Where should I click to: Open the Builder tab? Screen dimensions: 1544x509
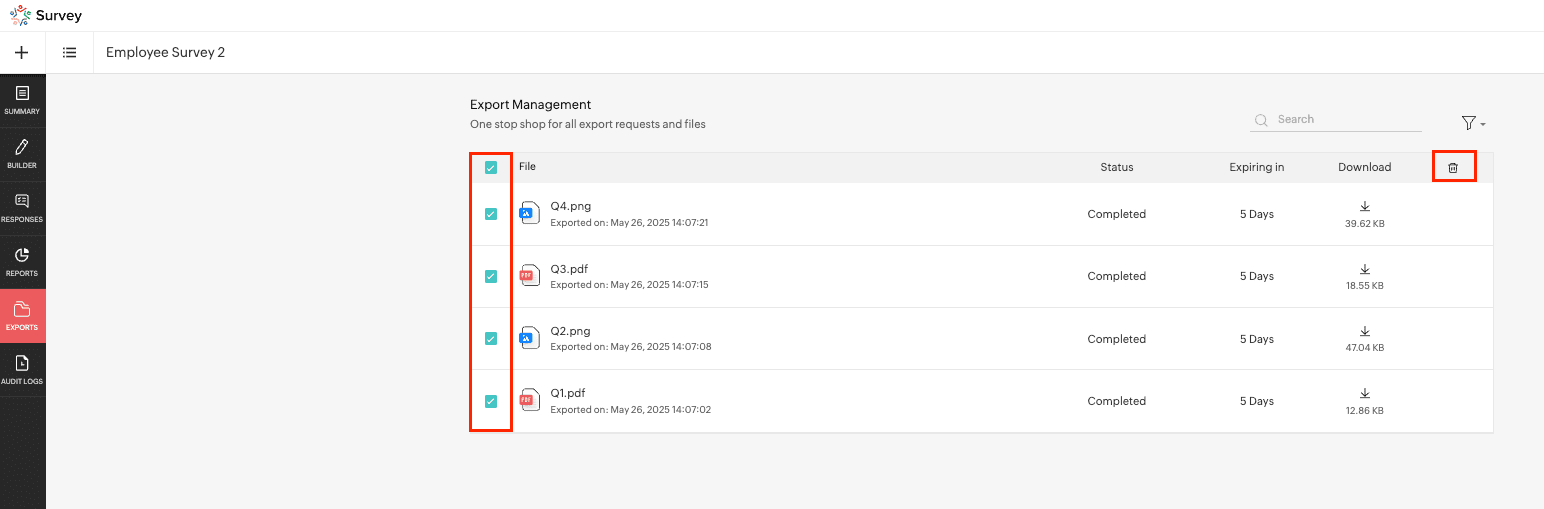coord(22,154)
